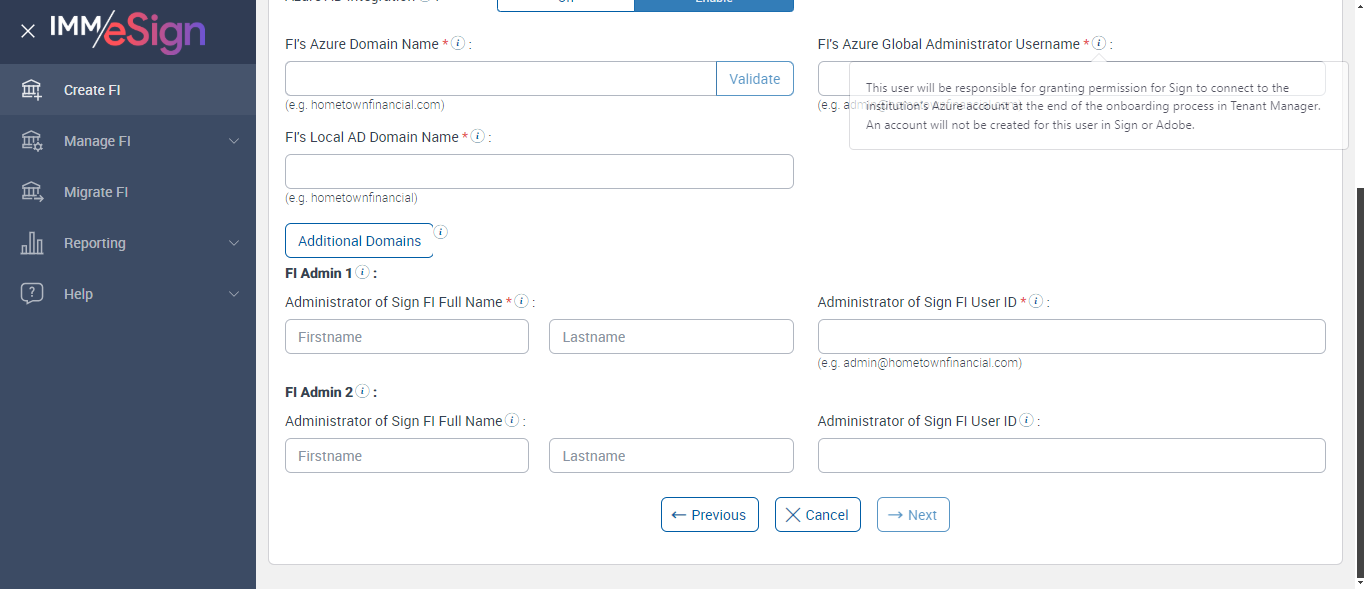Expand the Manage FI chevron

pyautogui.click(x=234, y=141)
